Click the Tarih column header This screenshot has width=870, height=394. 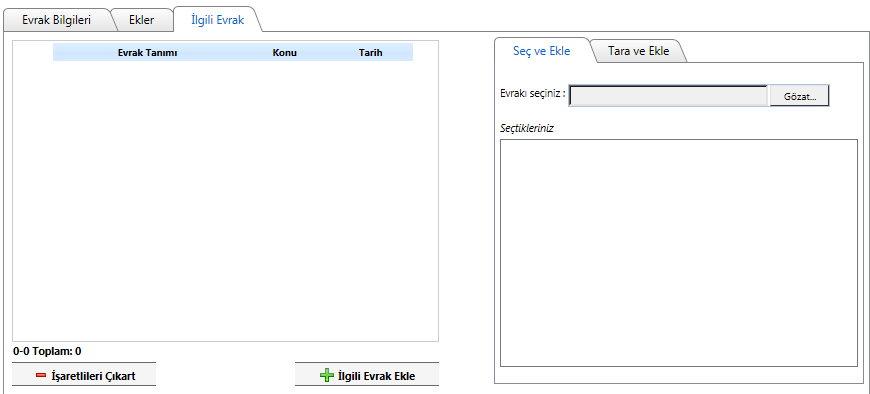point(371,53)
